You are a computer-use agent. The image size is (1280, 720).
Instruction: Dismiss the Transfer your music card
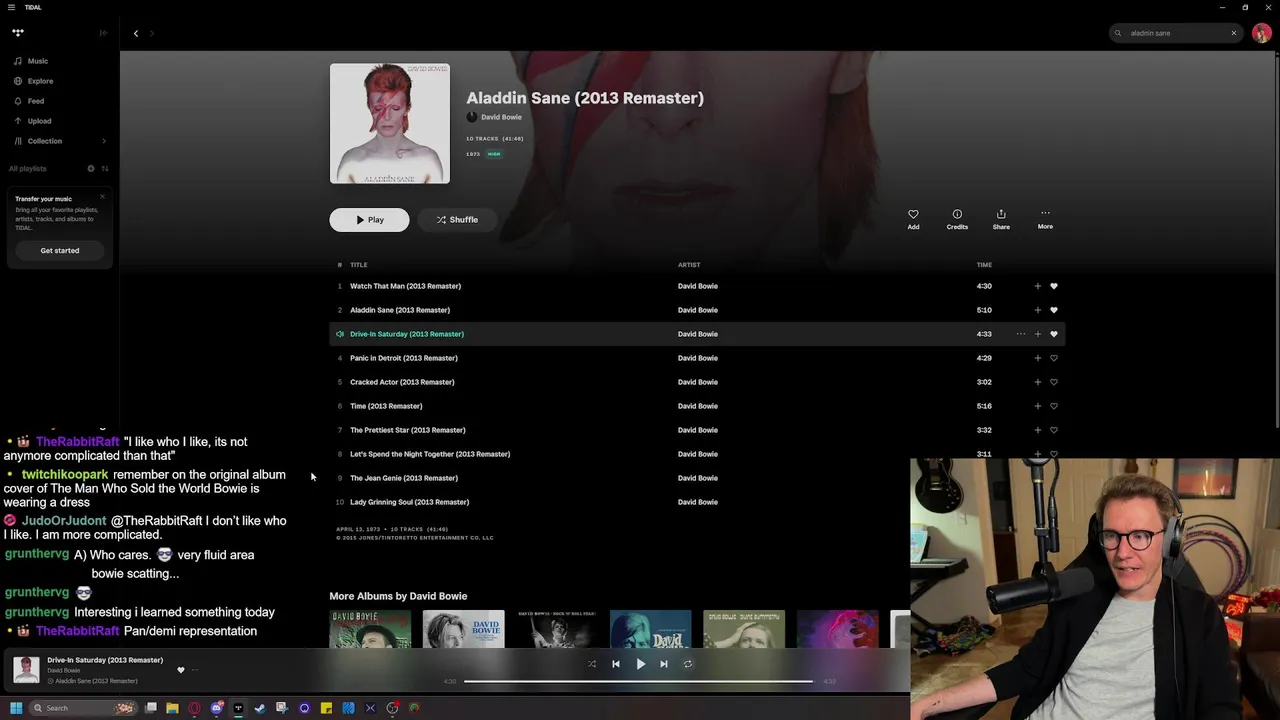coord(102,196)
